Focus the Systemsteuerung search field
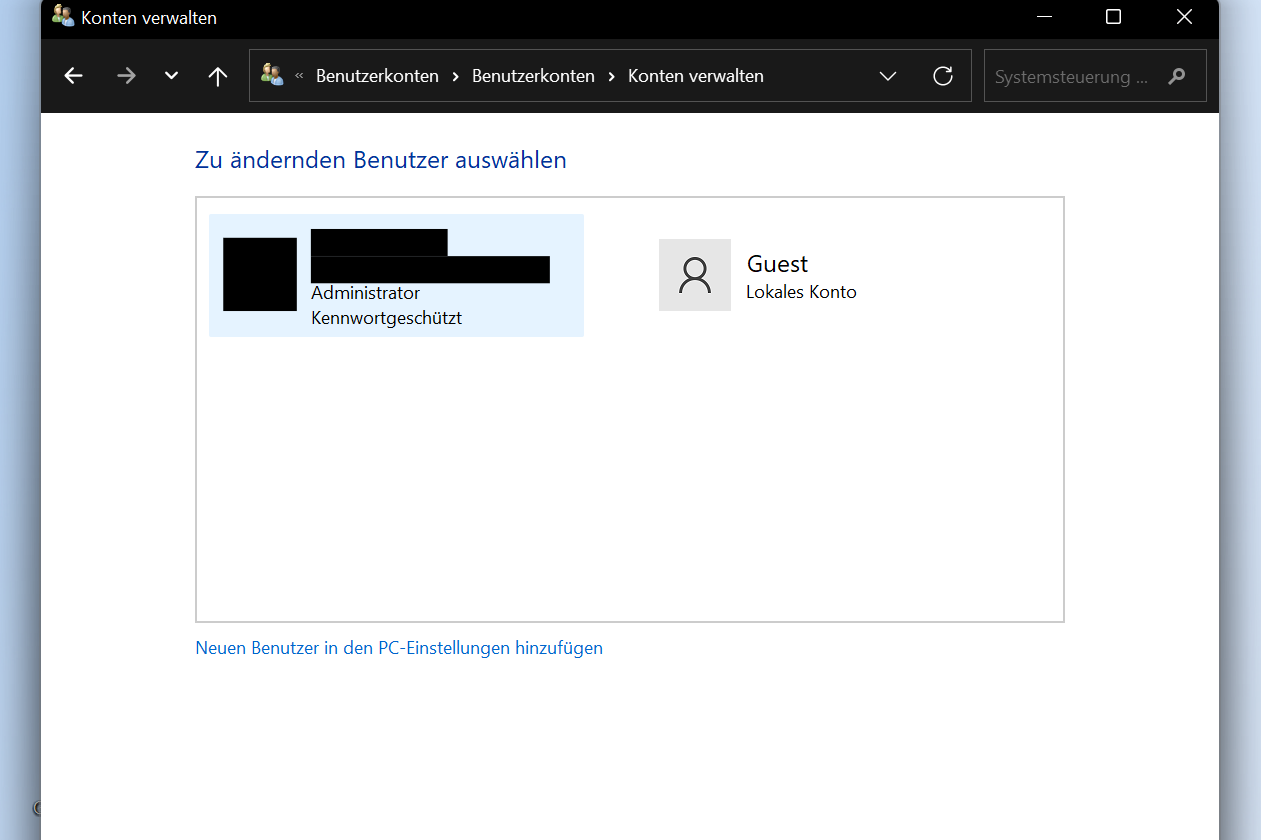This screenshot has width=1261, height=840. [x=1075, y=77]
